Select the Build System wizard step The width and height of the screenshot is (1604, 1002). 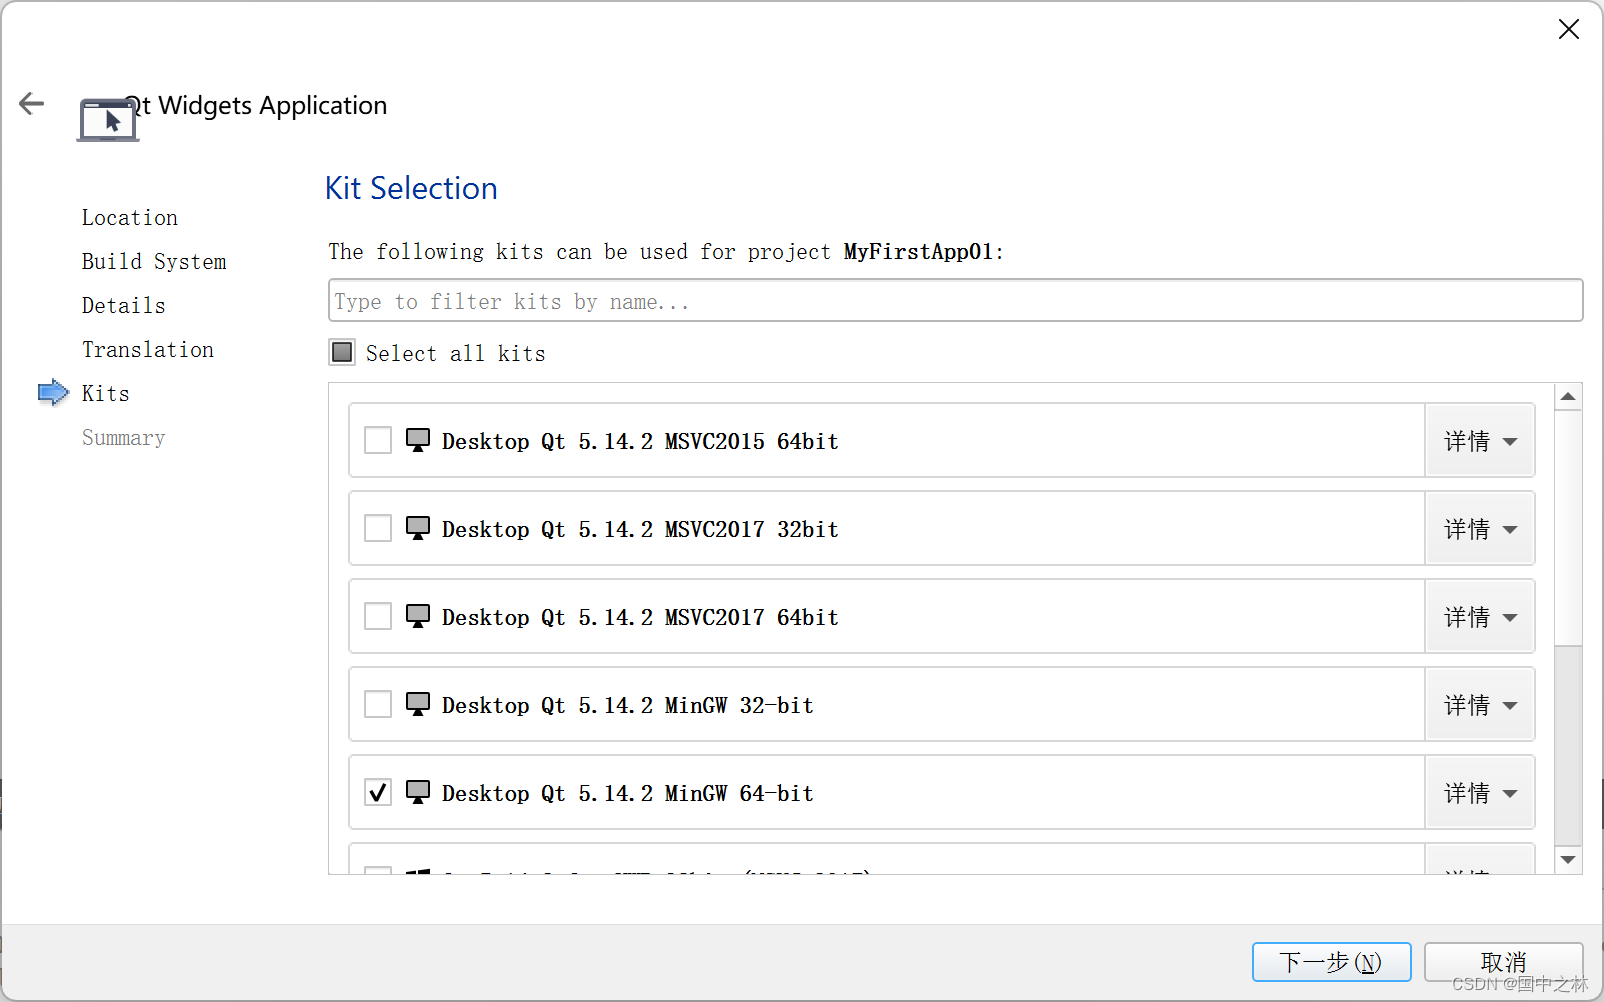point(154,261)
